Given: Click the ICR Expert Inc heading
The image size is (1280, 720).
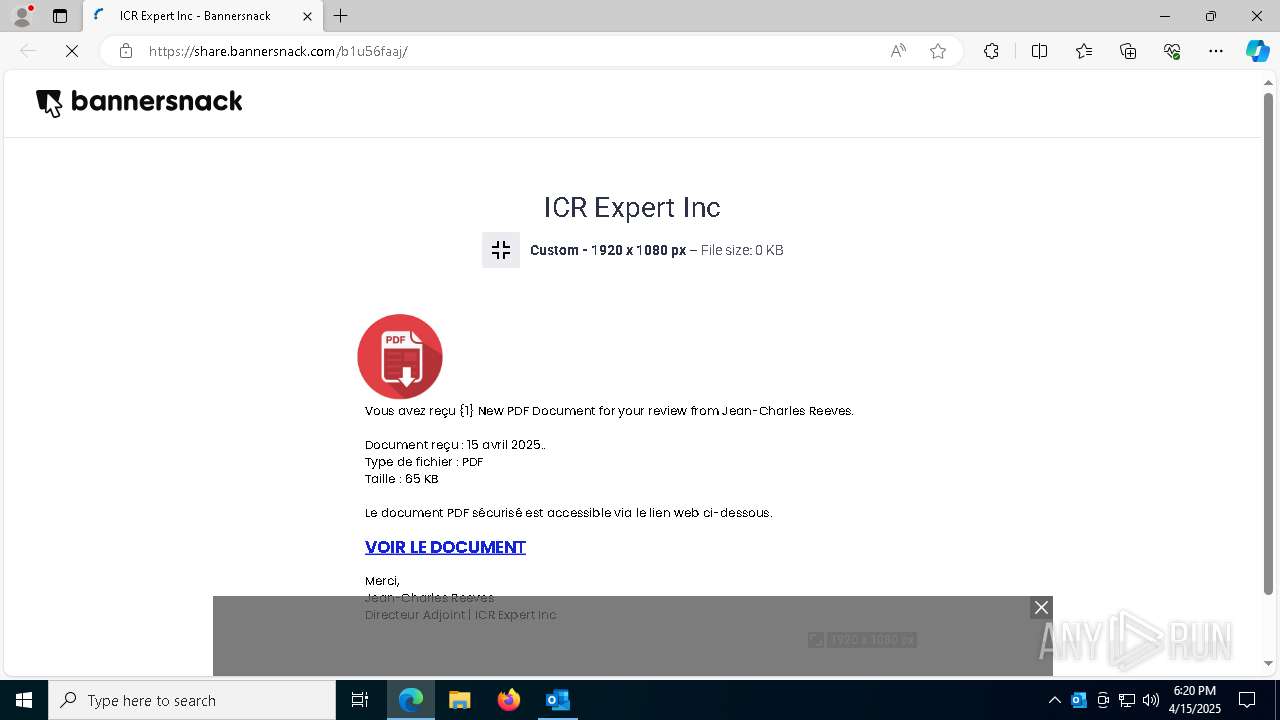Looking at the screenshot, I should [632, 207].
